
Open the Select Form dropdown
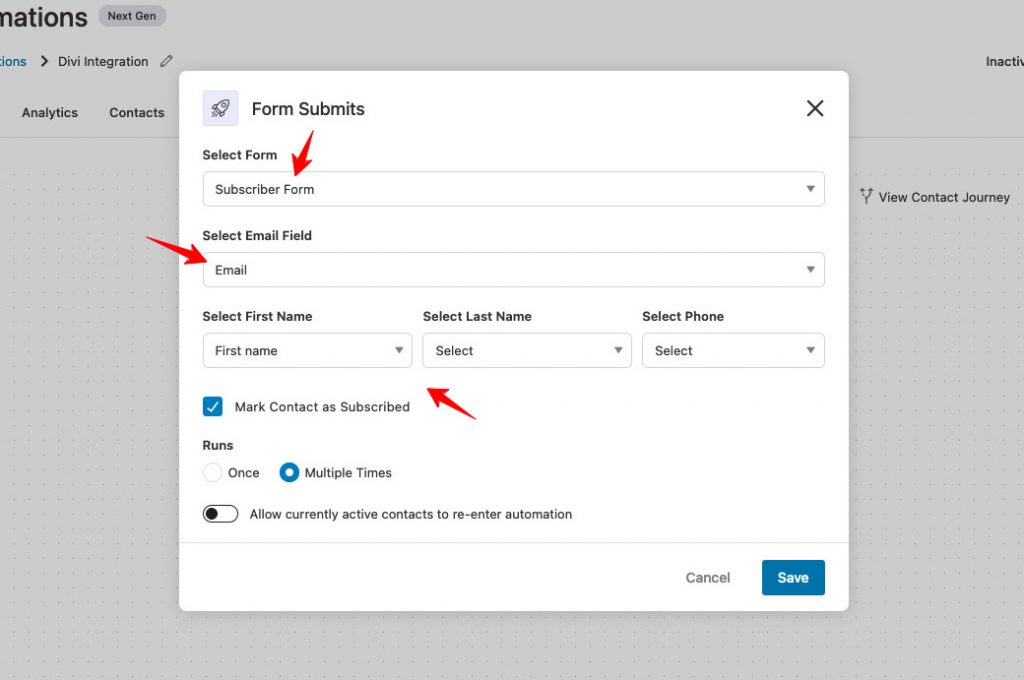click(513, 189)
